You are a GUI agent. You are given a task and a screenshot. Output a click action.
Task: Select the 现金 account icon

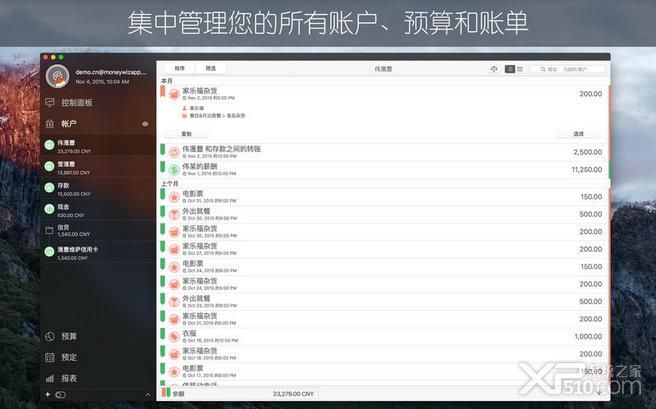pos(49,209)
